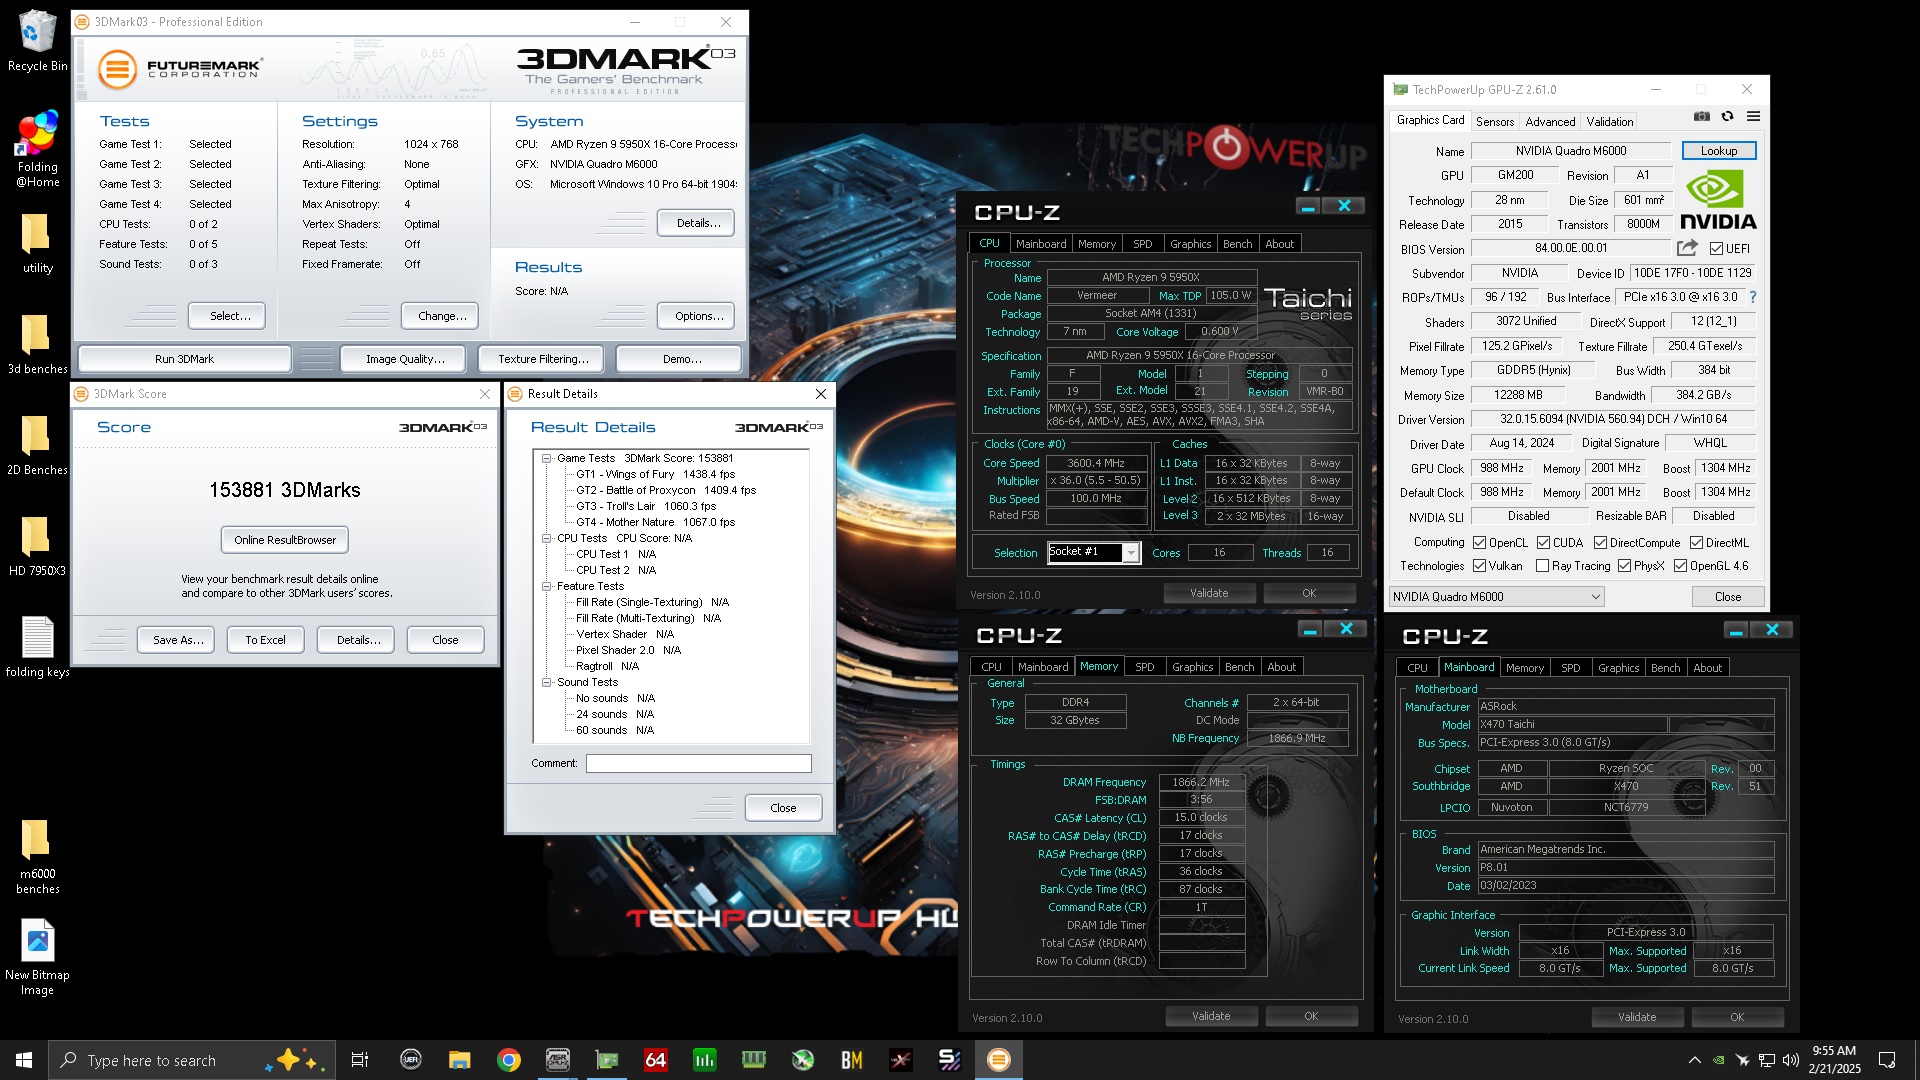1920x1080 pixels.
Task: Click the 3DMark03 orange taskbar icon
Action: tap(998, 1060)
